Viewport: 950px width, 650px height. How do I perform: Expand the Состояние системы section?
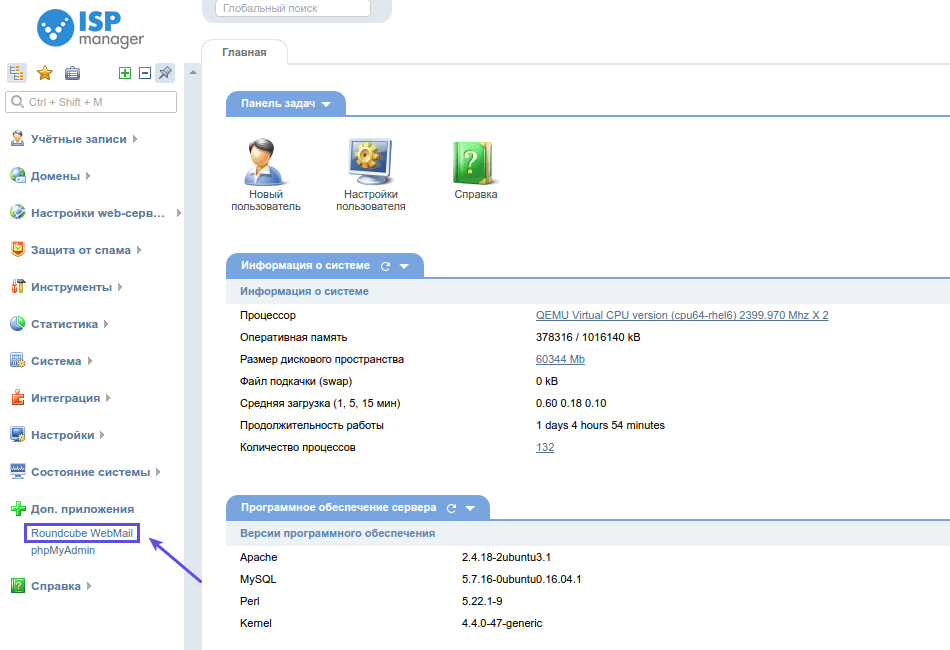158,472
